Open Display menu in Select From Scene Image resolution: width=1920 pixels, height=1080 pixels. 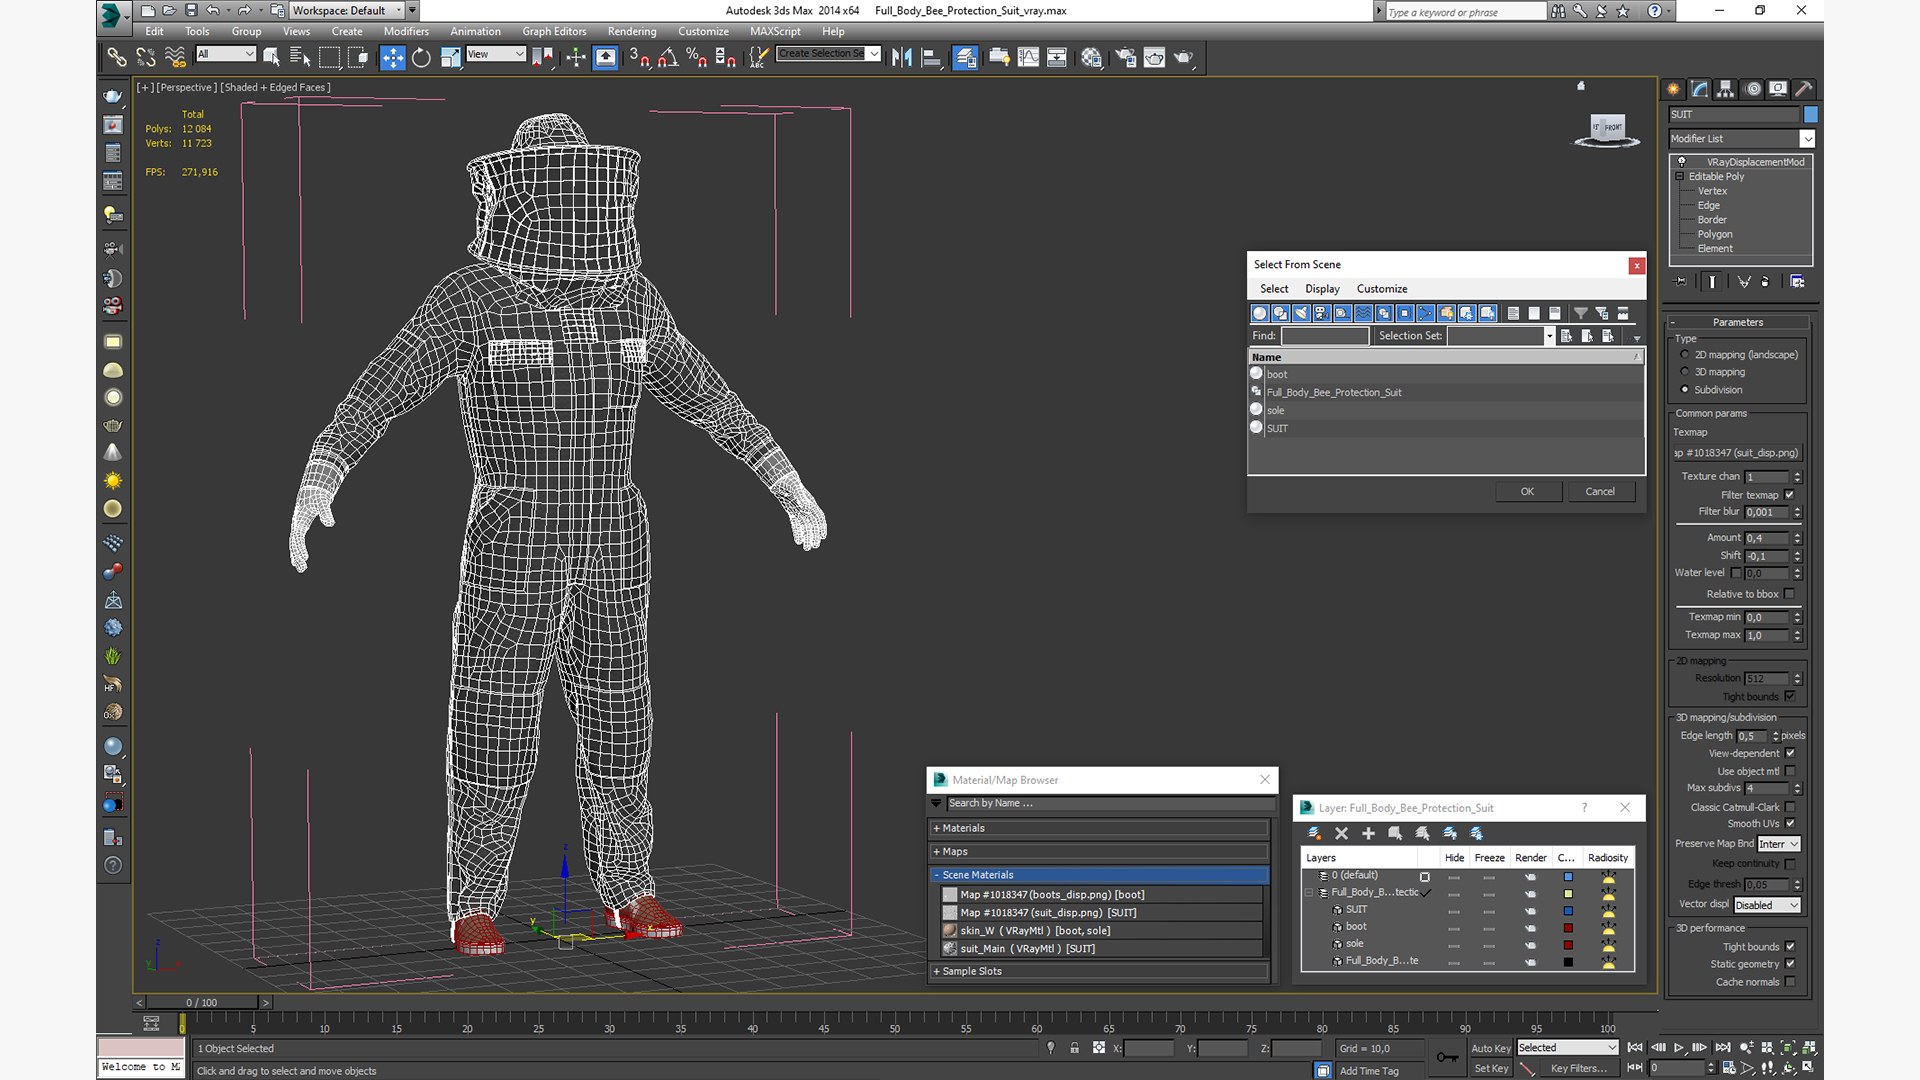(x=1322, y=289)
